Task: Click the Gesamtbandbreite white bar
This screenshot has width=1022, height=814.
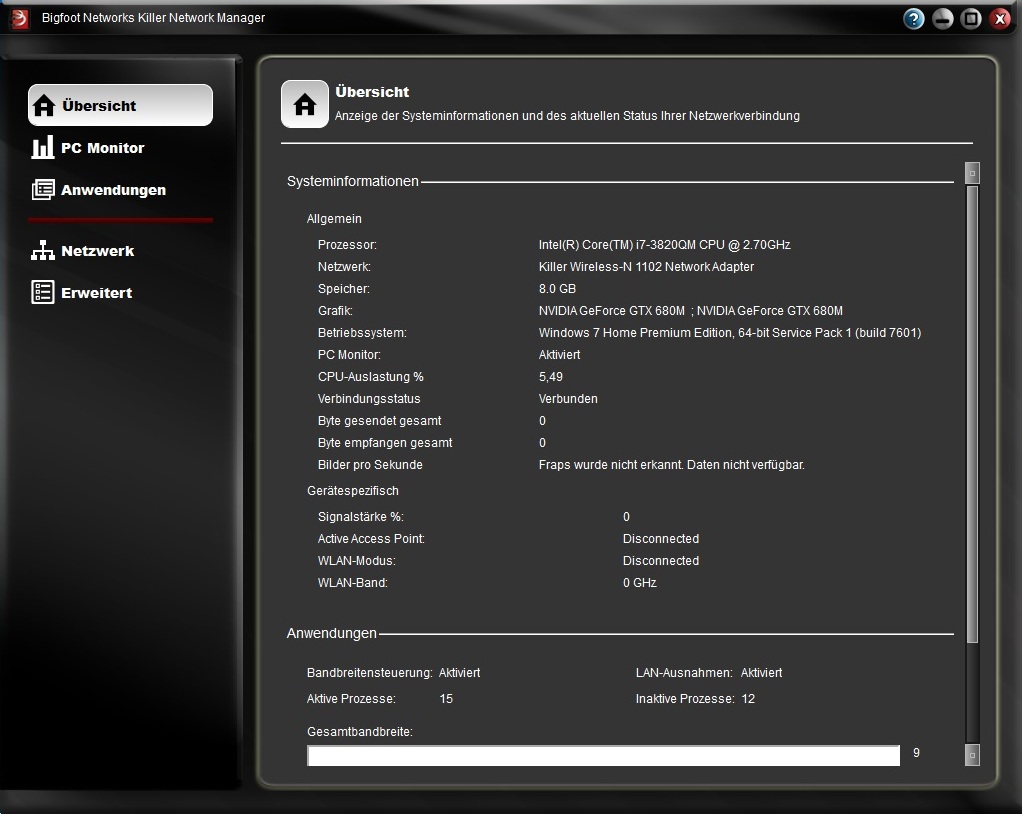Action: coord(604,756)
